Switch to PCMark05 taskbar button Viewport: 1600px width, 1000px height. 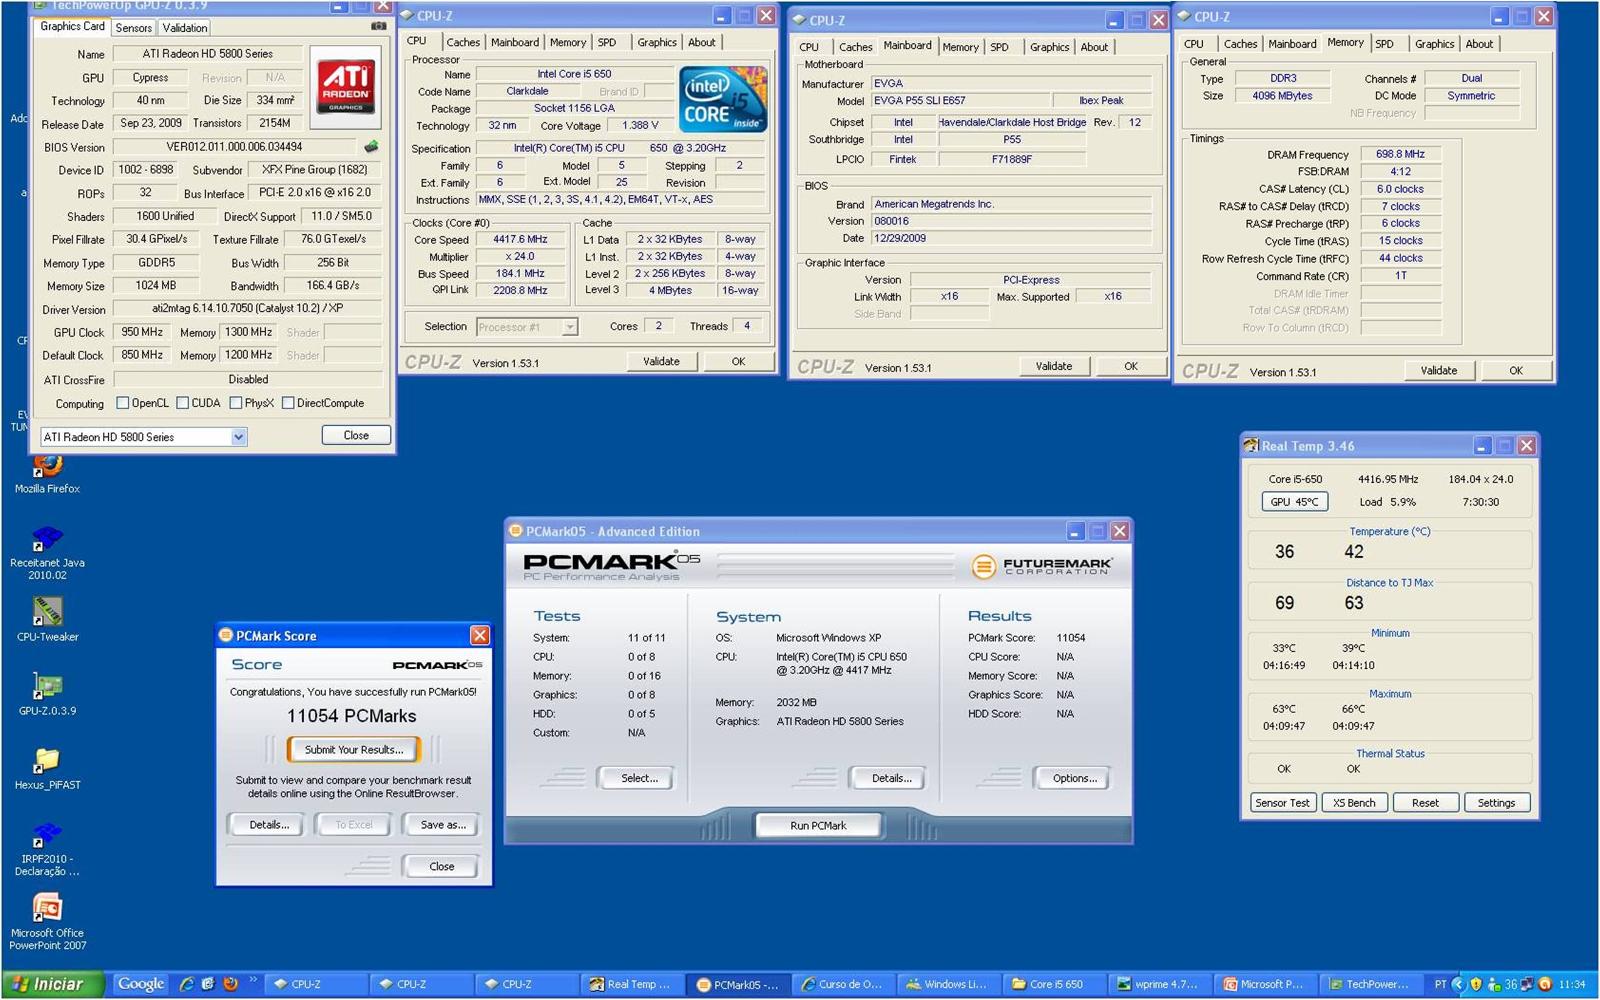pos(738,984)
